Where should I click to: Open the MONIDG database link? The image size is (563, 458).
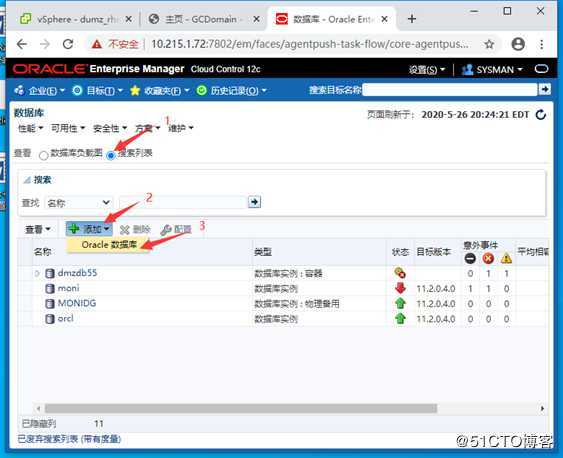tap(77, 303)
